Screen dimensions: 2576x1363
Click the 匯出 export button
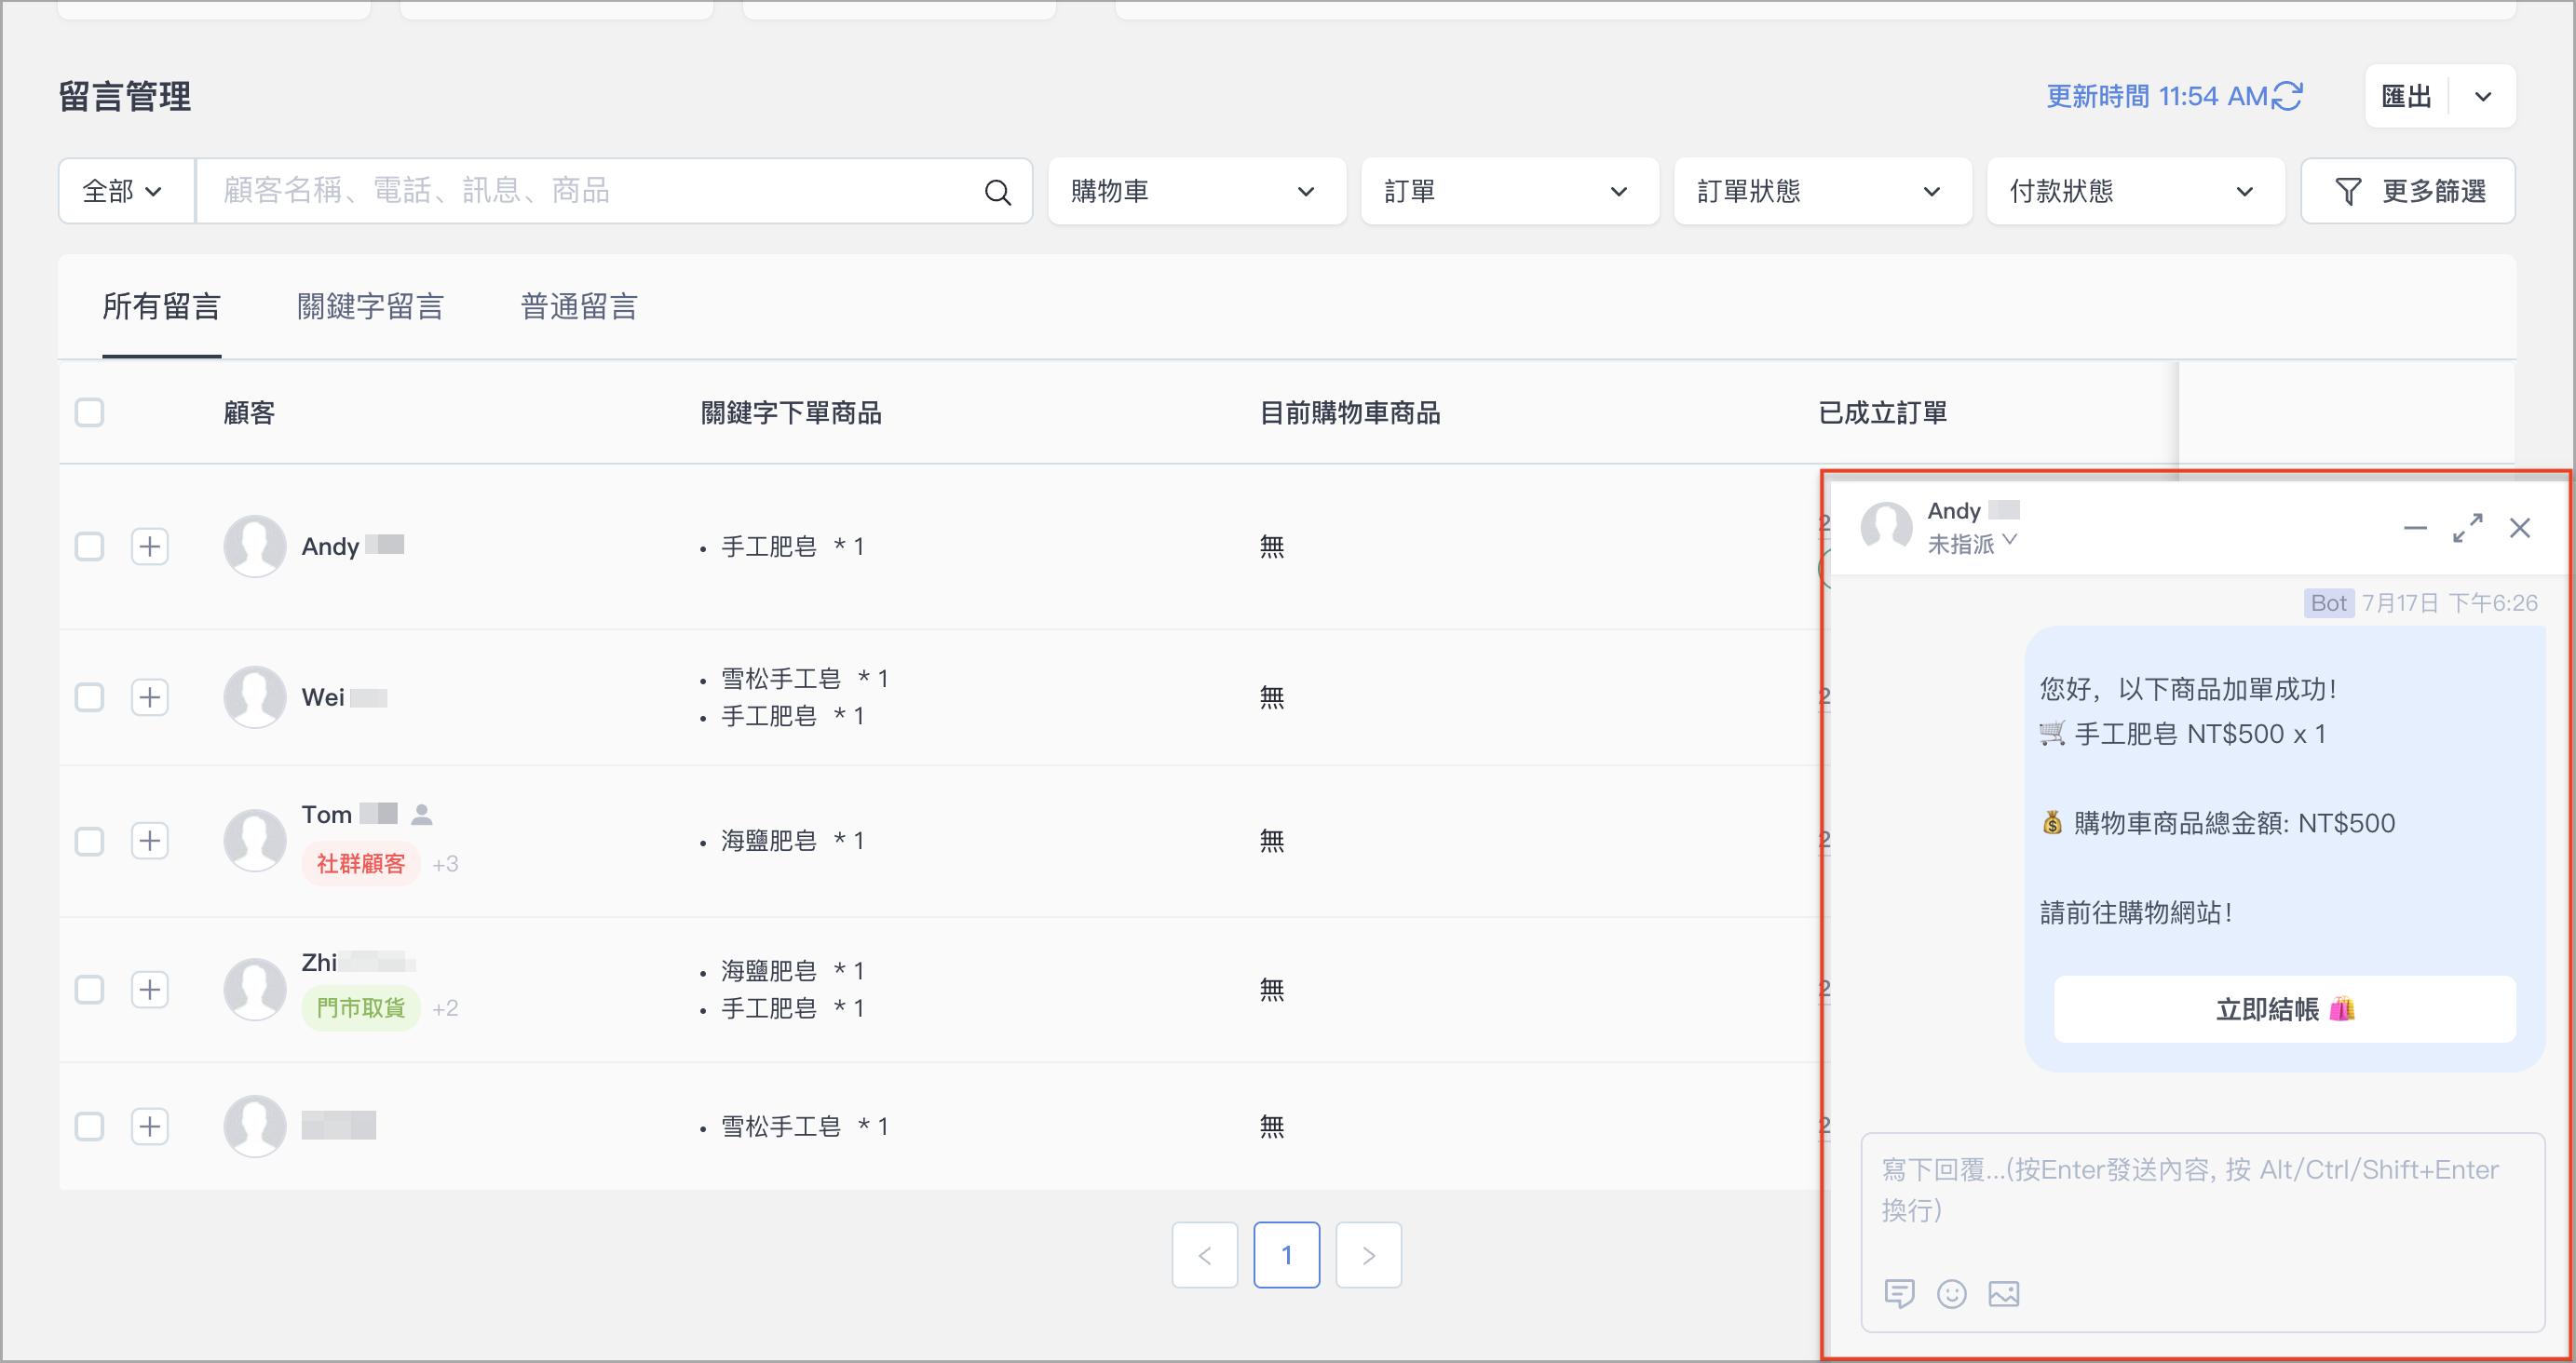pos(2406,96)
